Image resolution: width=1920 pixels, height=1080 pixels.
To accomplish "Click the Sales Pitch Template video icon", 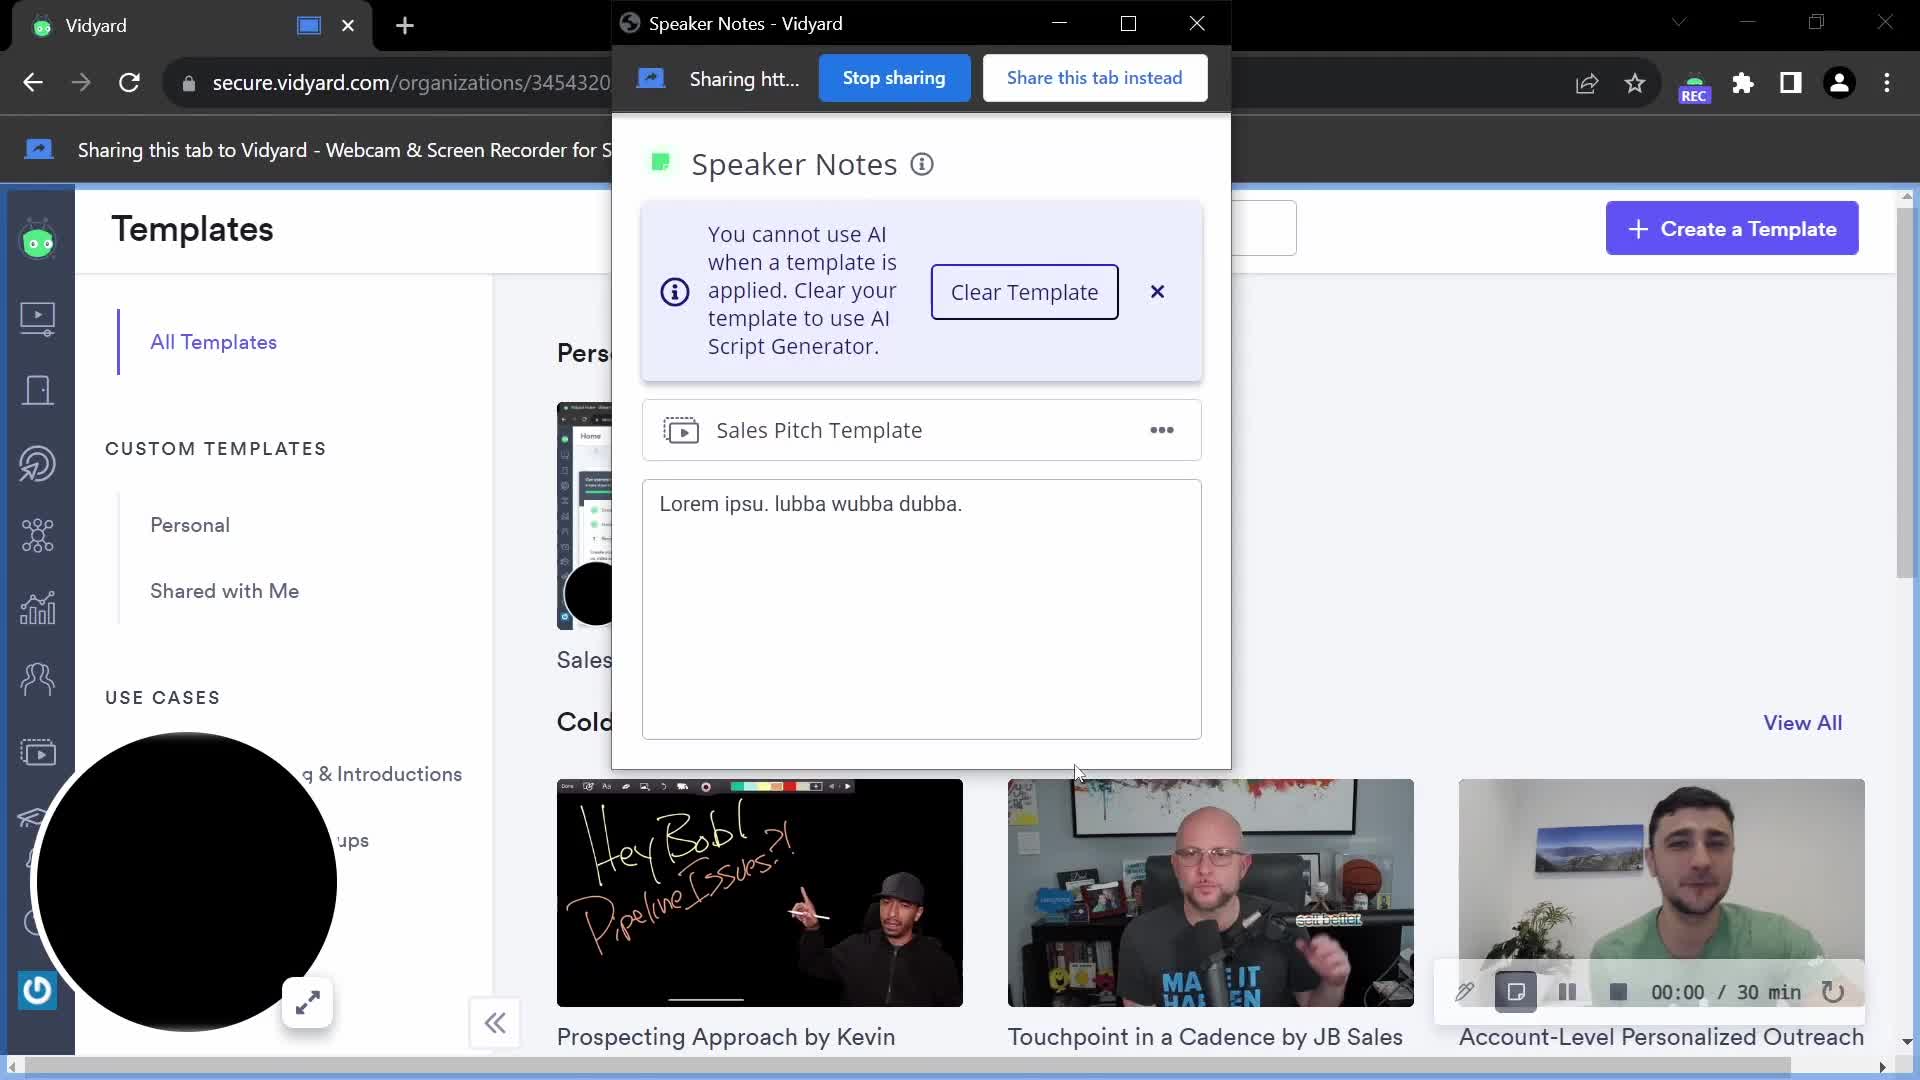I will coord(681,430).
